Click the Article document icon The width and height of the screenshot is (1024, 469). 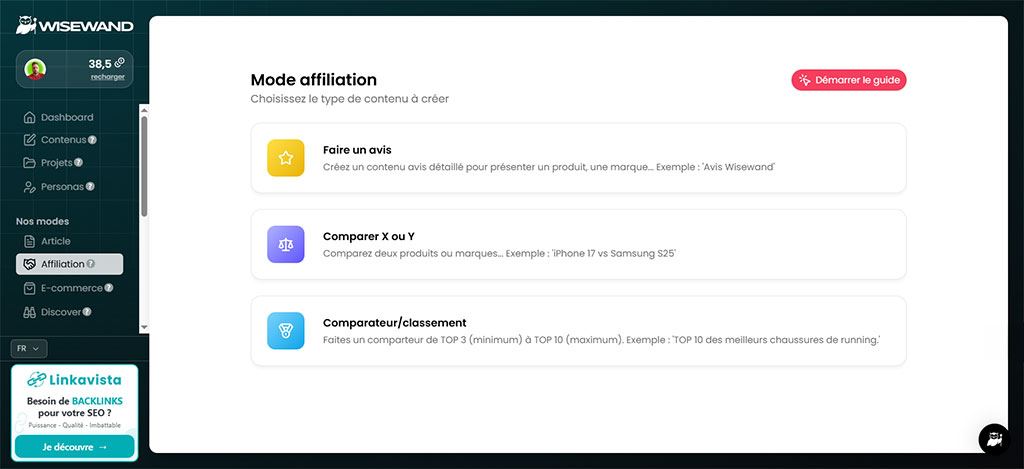pyautogui.click(x=29, y=241)
